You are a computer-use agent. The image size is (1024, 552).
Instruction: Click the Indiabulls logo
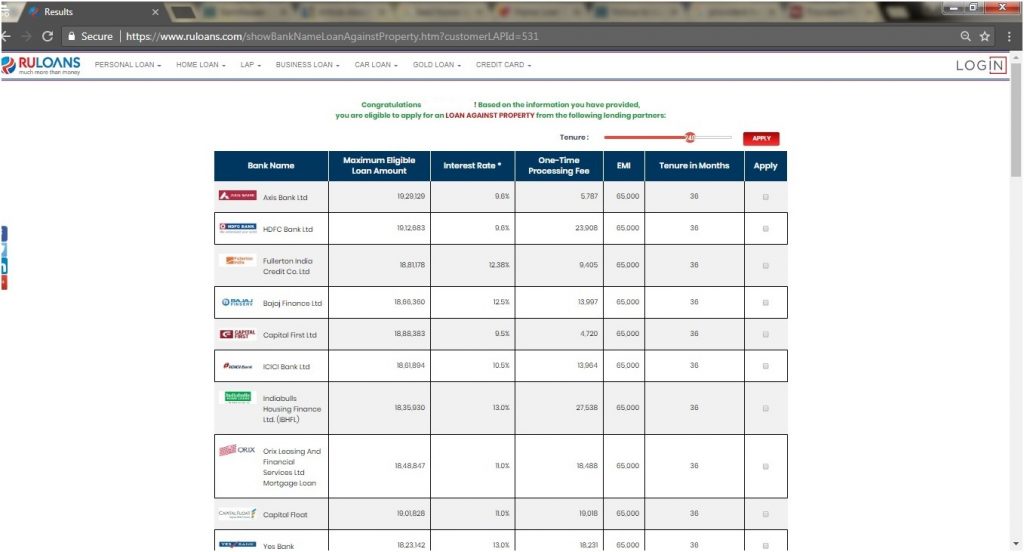[238, 397]
